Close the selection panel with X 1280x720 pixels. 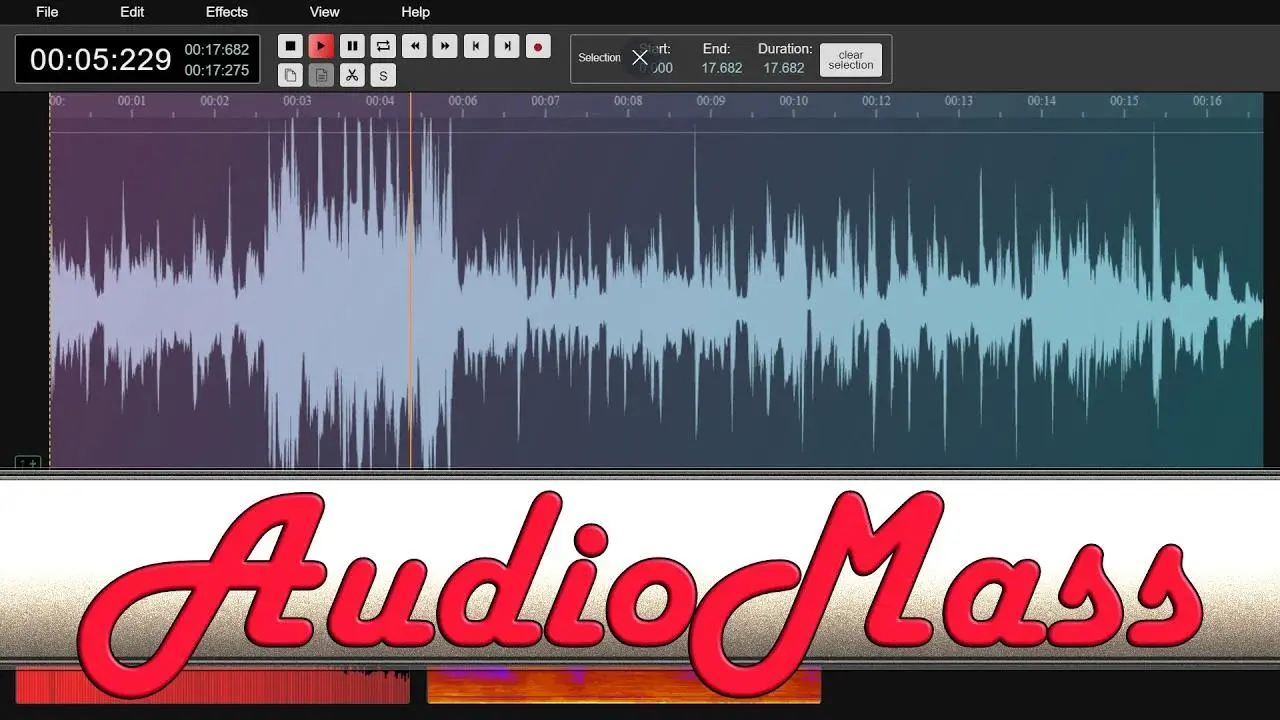point(640,58)
